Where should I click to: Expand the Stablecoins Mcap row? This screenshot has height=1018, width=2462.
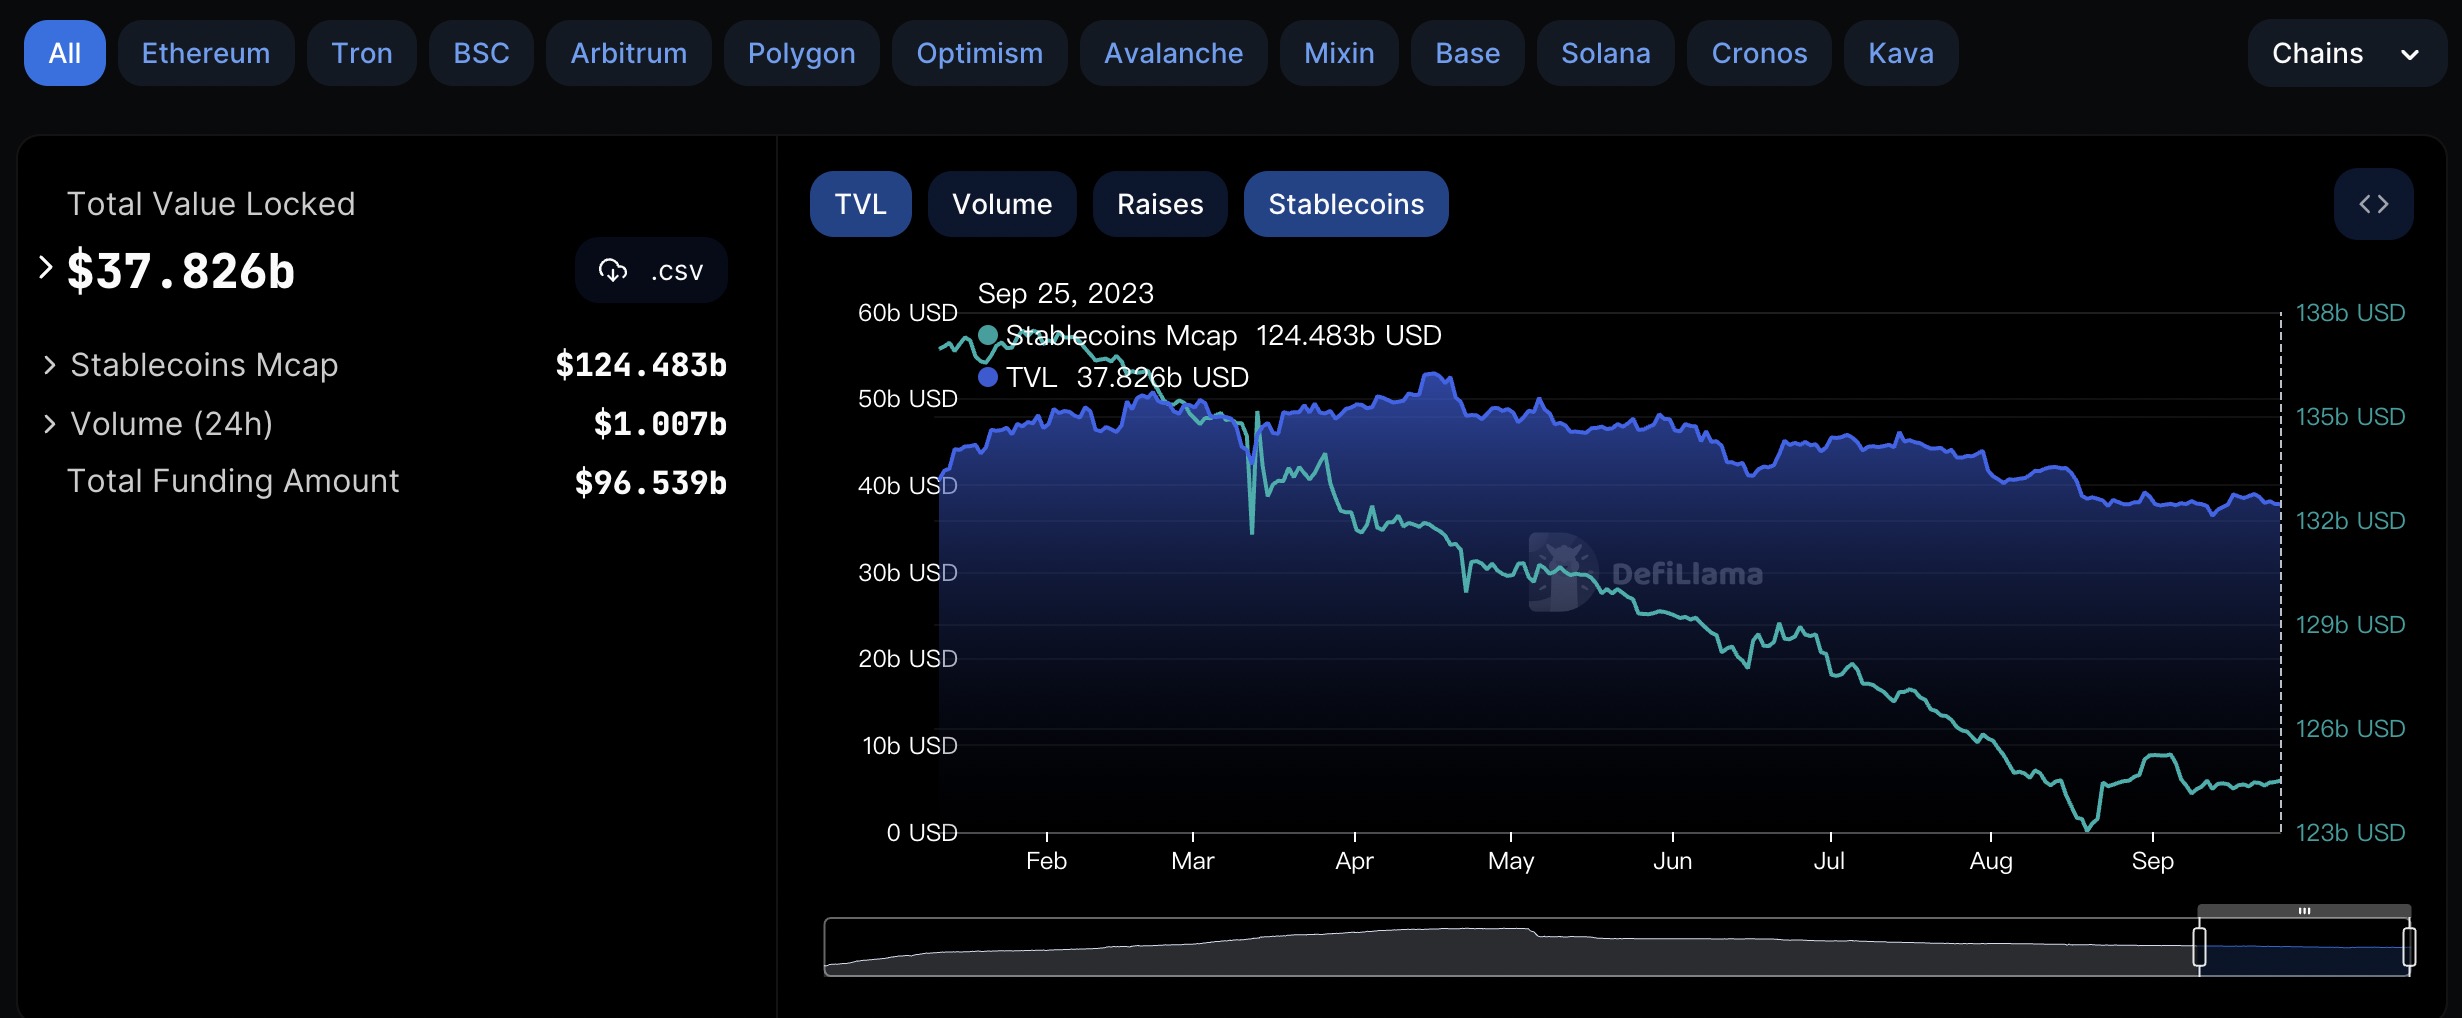click(x=50, y=365)
